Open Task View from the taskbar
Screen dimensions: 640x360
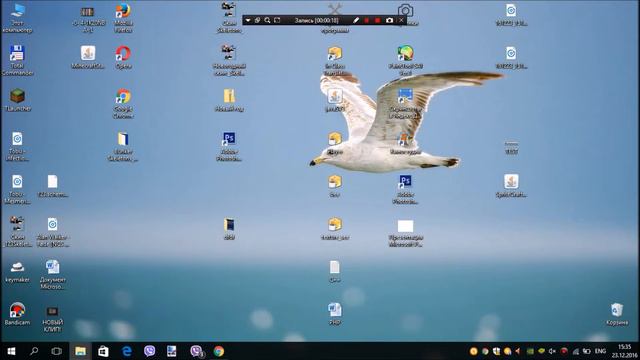tap(56, 351)
